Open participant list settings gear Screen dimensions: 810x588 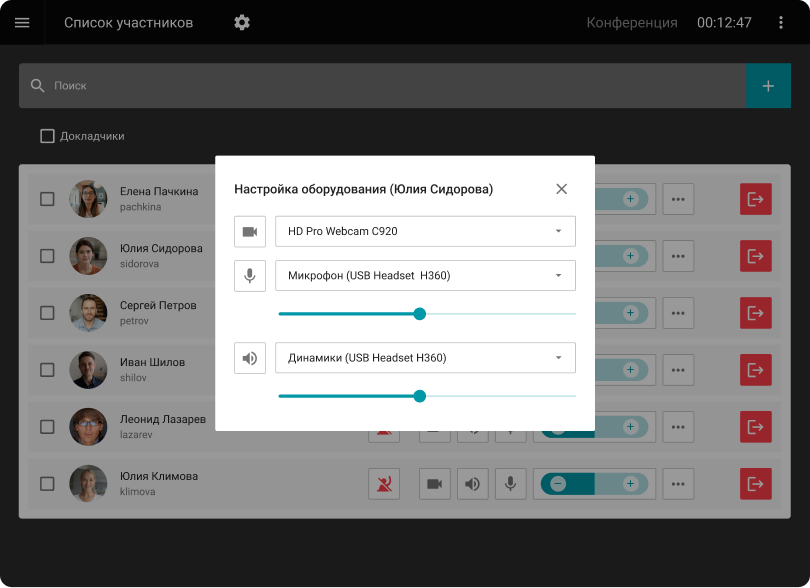click(x=241, y=22)
